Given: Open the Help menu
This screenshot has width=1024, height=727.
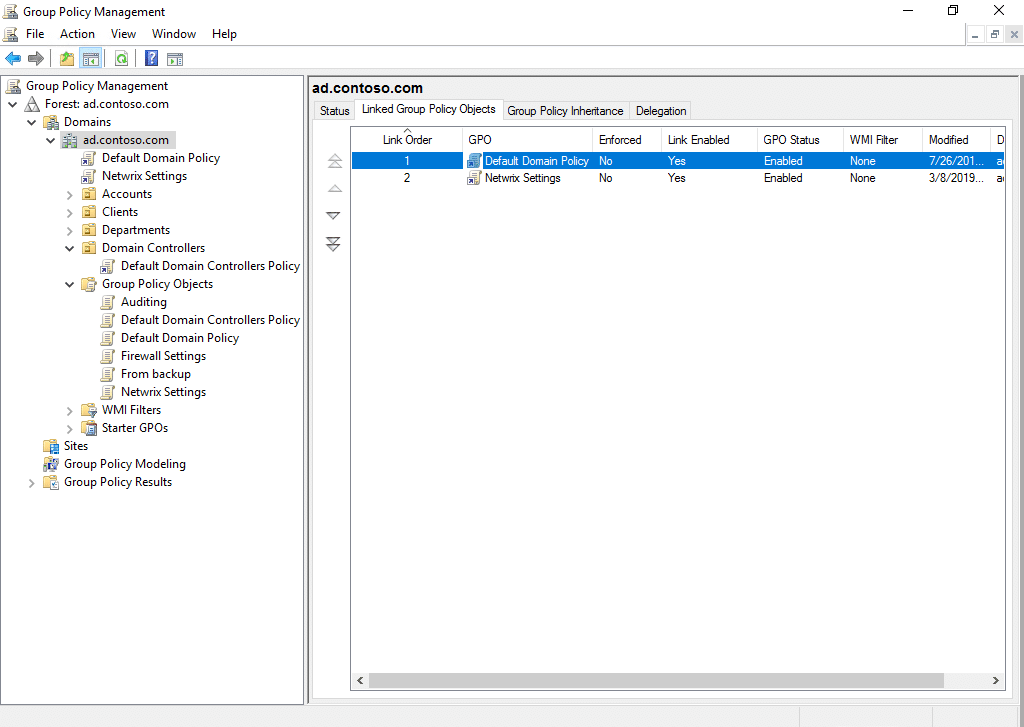Looking at the screenshot, I should pyautogui.click(x=224, y=34).
